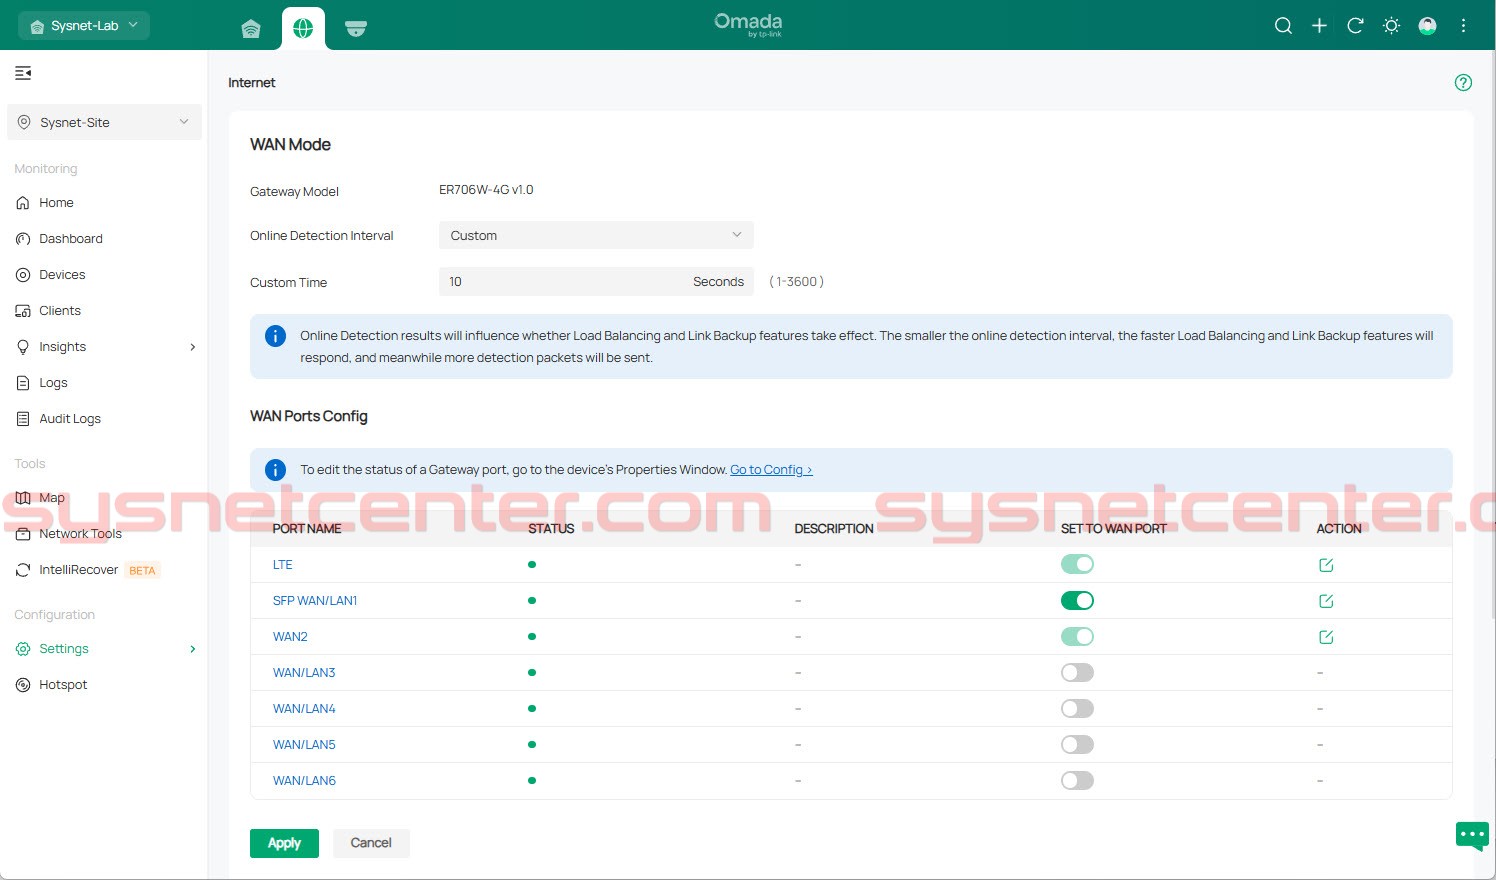Follow the Go to Config link
Image resolution: width=1496 pixels, height=880 pixels.
pos(770,470)
